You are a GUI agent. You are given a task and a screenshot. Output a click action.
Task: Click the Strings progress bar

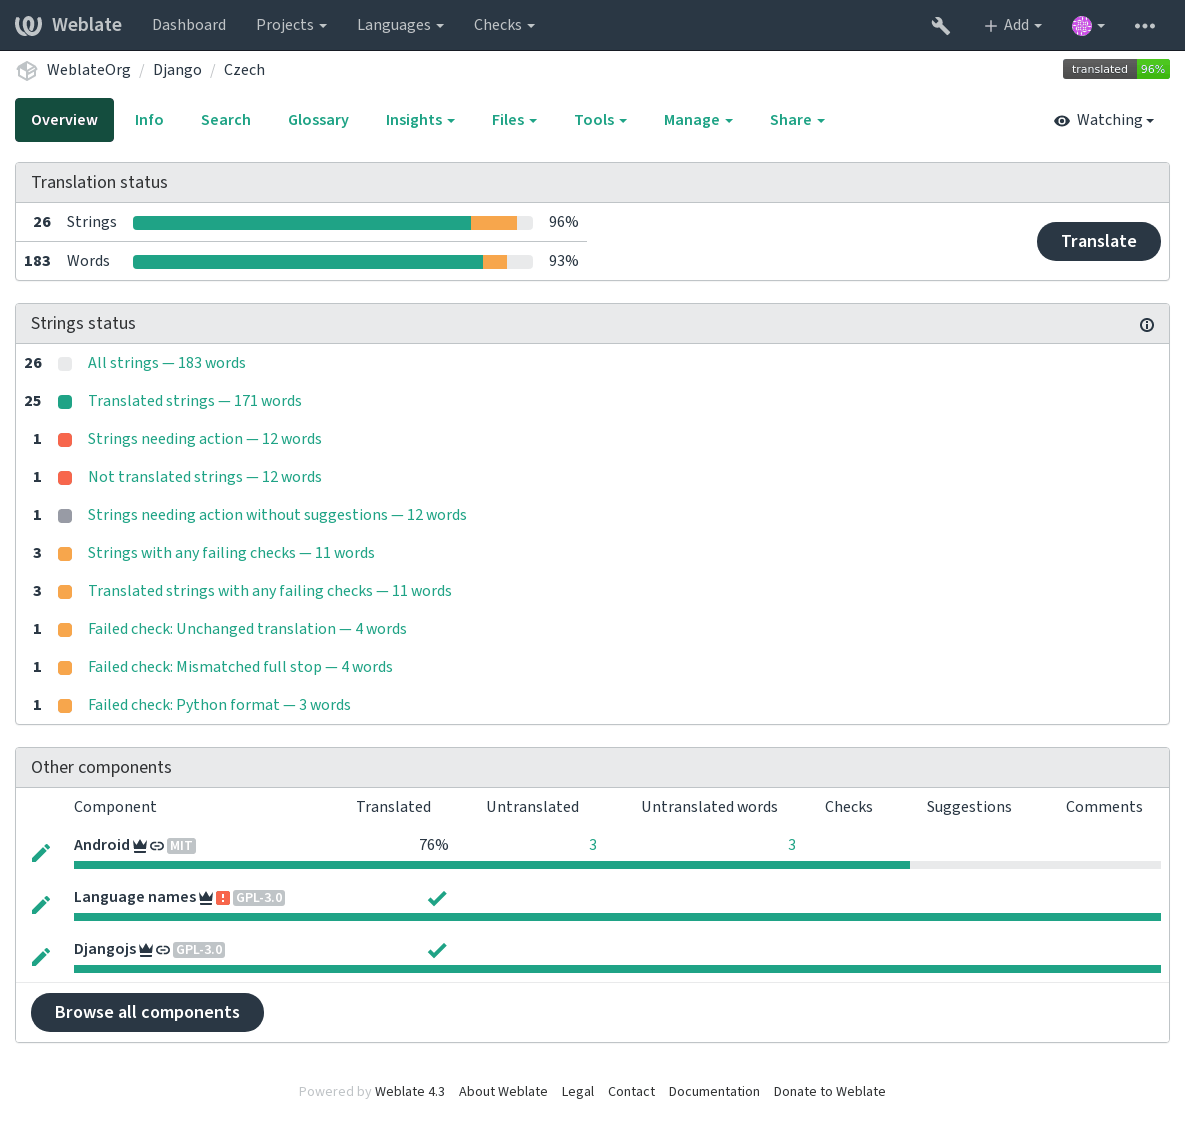click(333, 223)
